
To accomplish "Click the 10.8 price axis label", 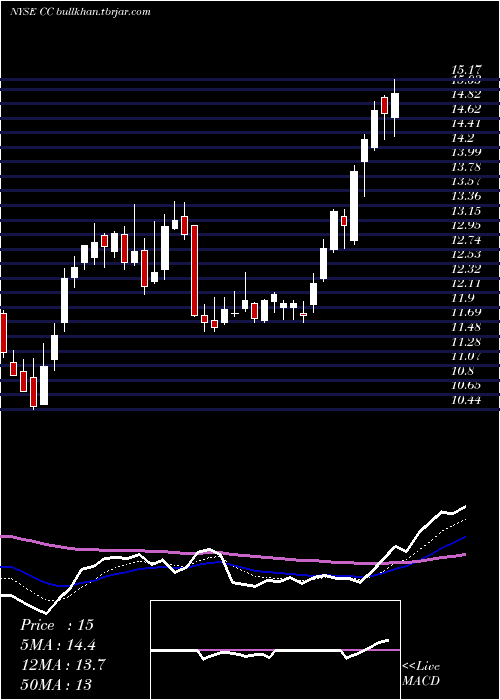I will tap(462, 371).
